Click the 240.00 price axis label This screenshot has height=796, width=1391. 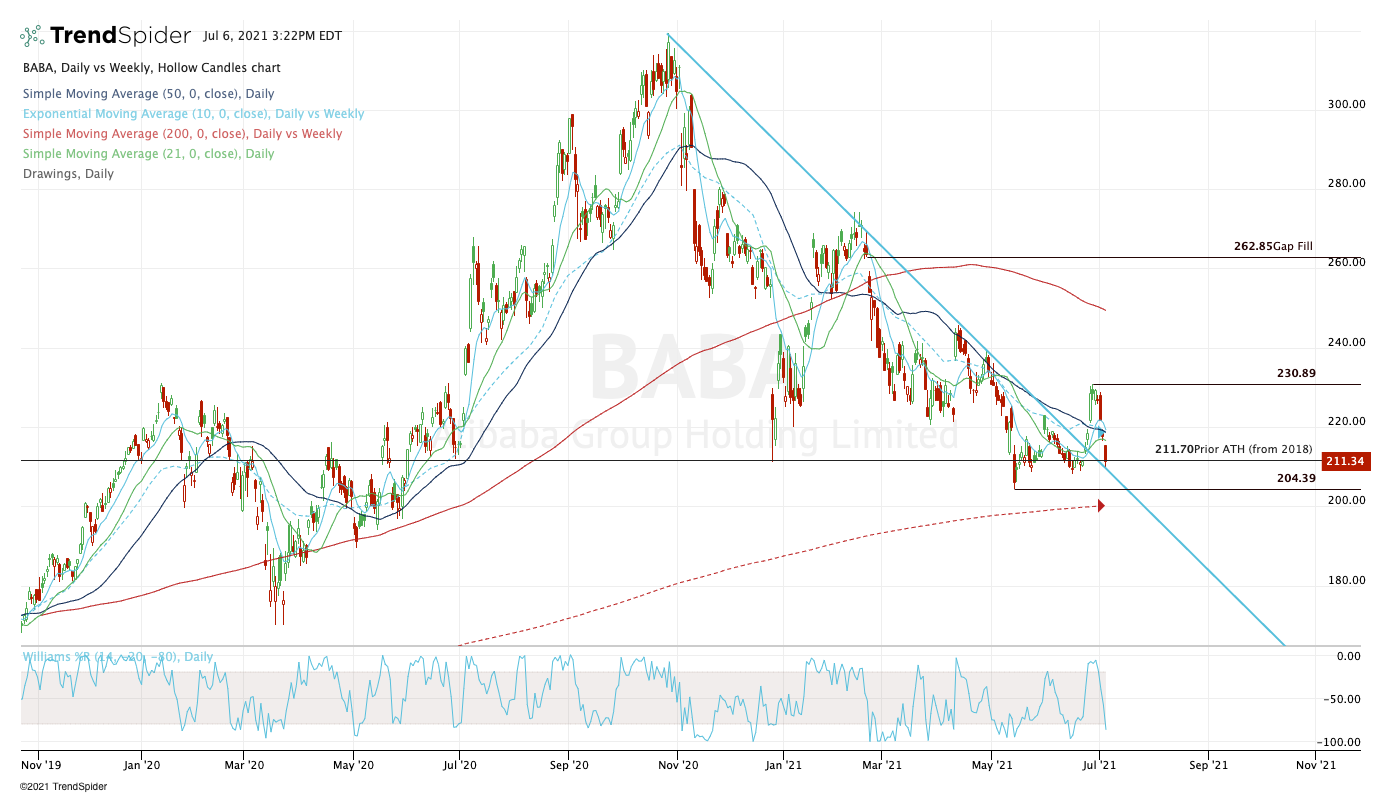click(1345, 342)
